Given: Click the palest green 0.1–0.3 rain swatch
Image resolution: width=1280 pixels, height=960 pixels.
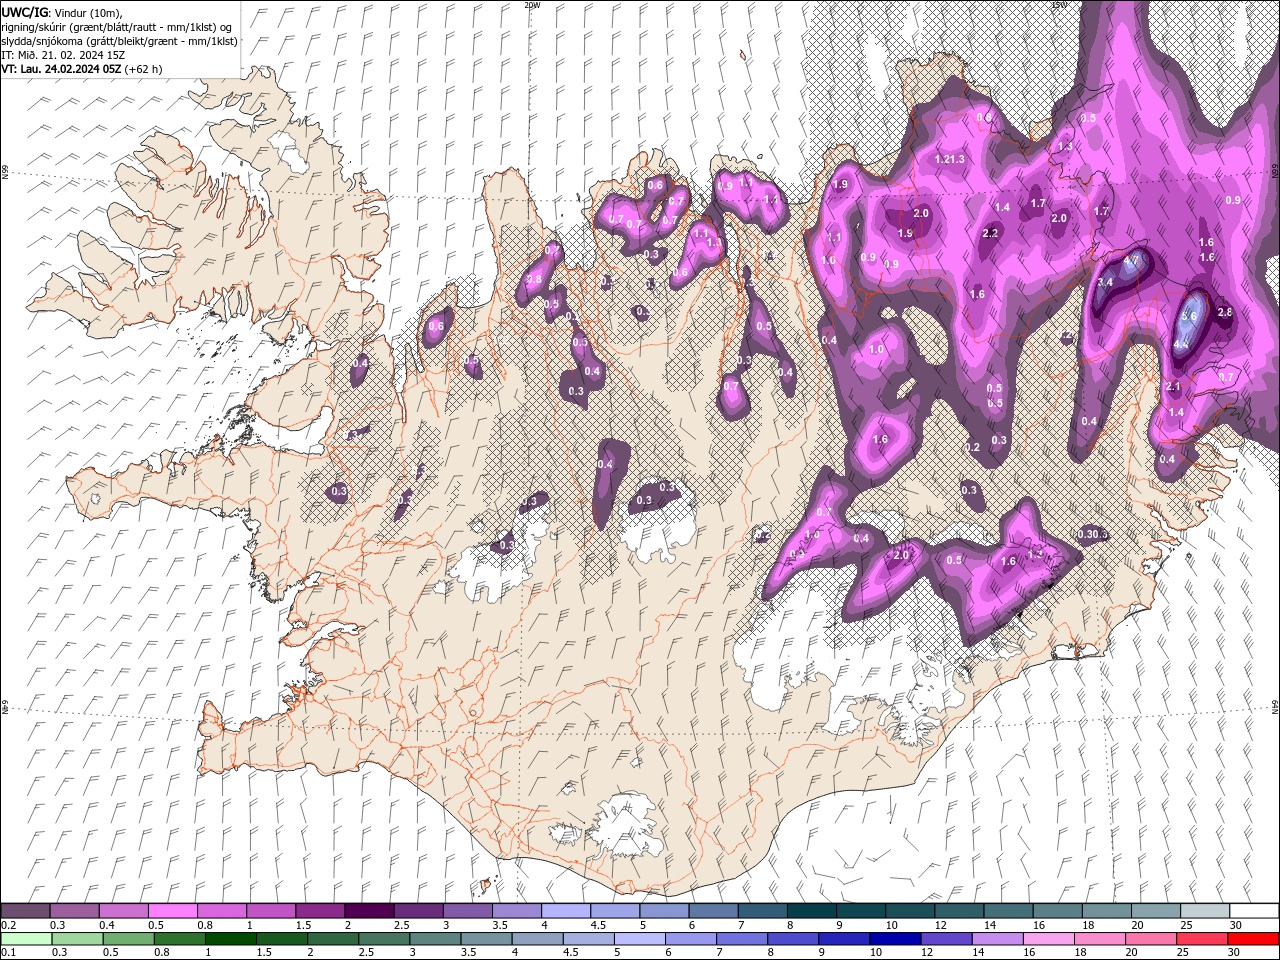Looking at the screenshot, I should pyautogui.click(x=28, y=939).
